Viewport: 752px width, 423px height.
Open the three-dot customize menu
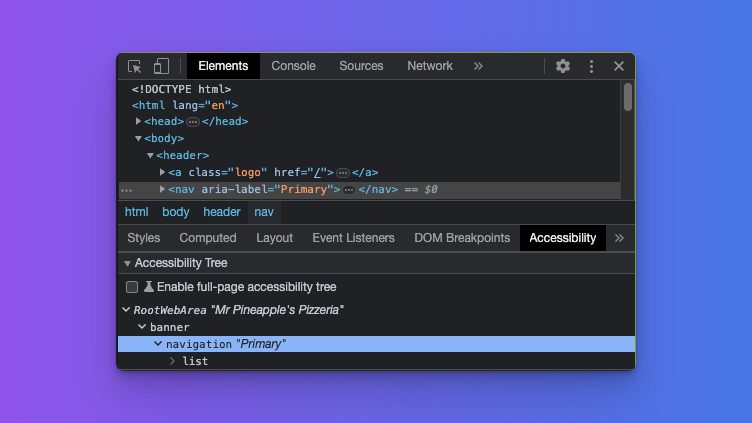tap(591, 66)
